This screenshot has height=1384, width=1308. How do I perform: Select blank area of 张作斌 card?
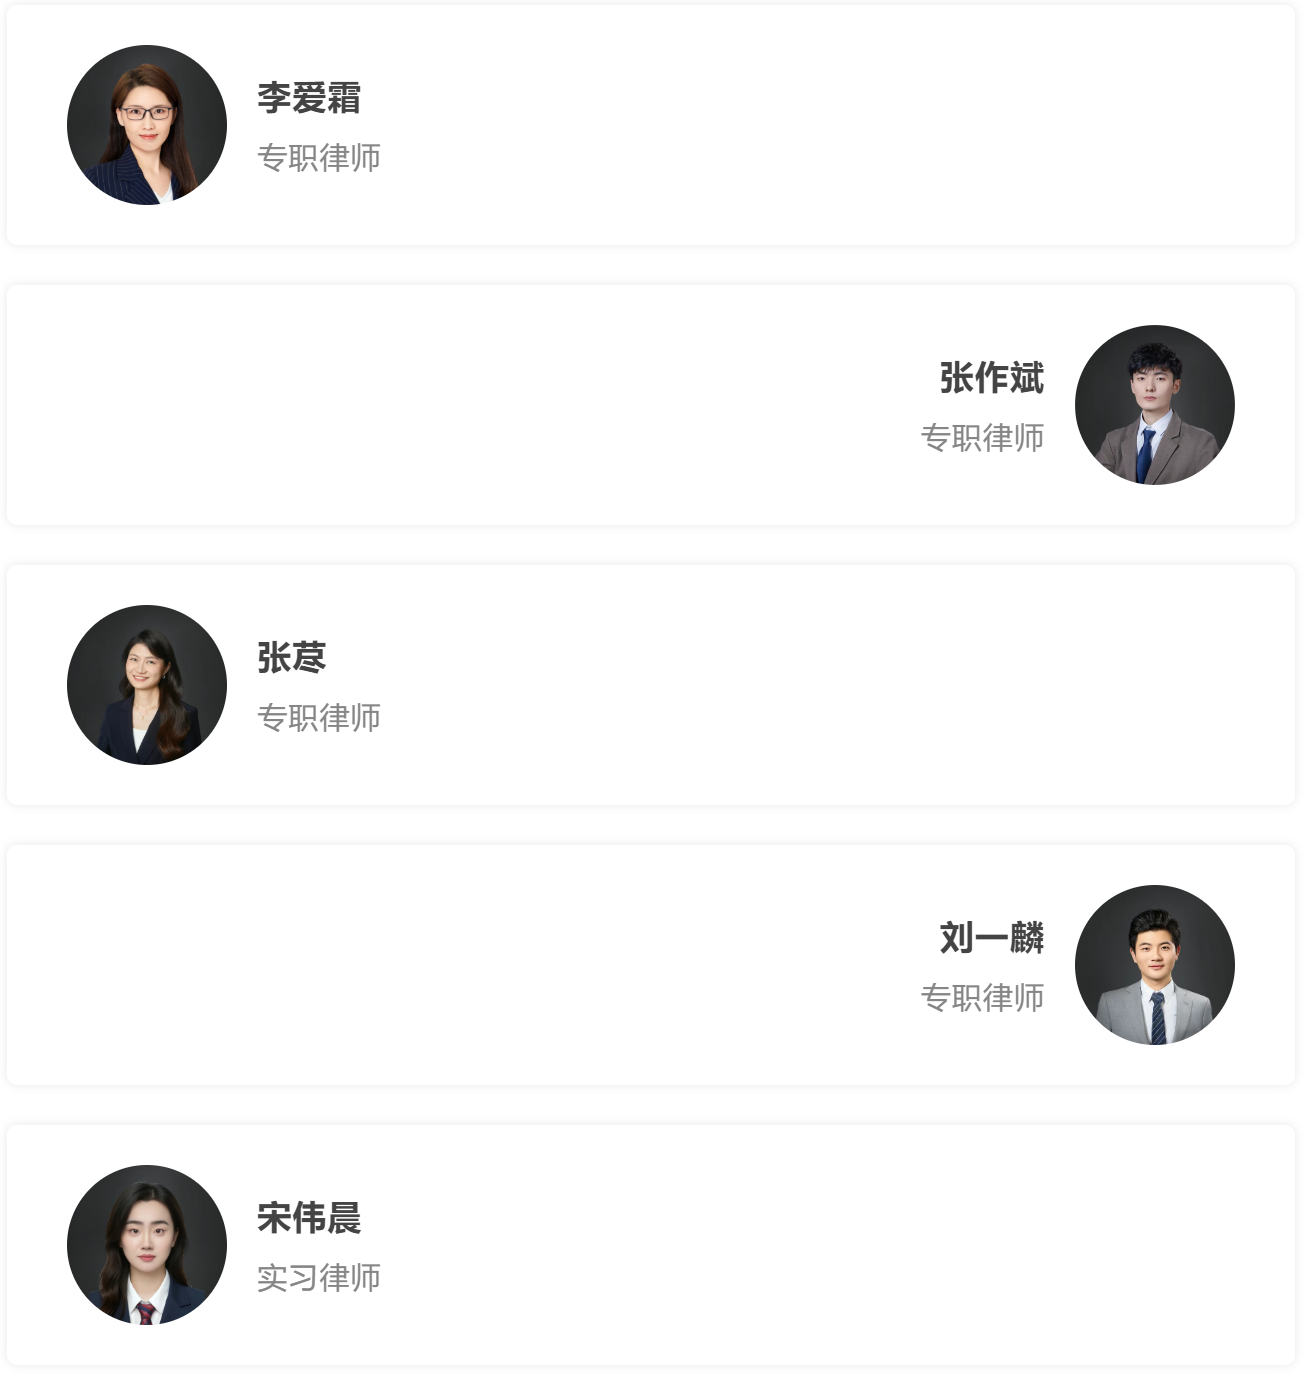point(450,405)
